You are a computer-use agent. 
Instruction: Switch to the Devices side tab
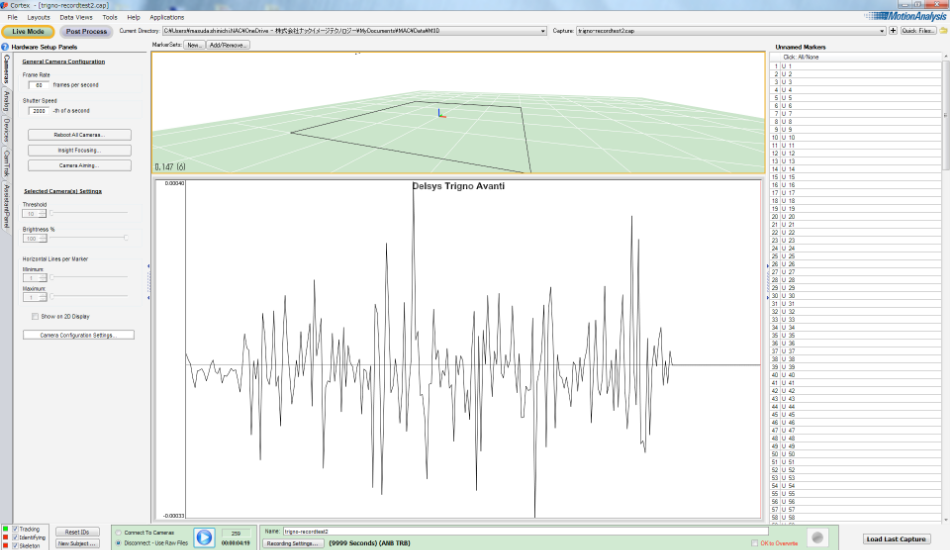point(7,130)
